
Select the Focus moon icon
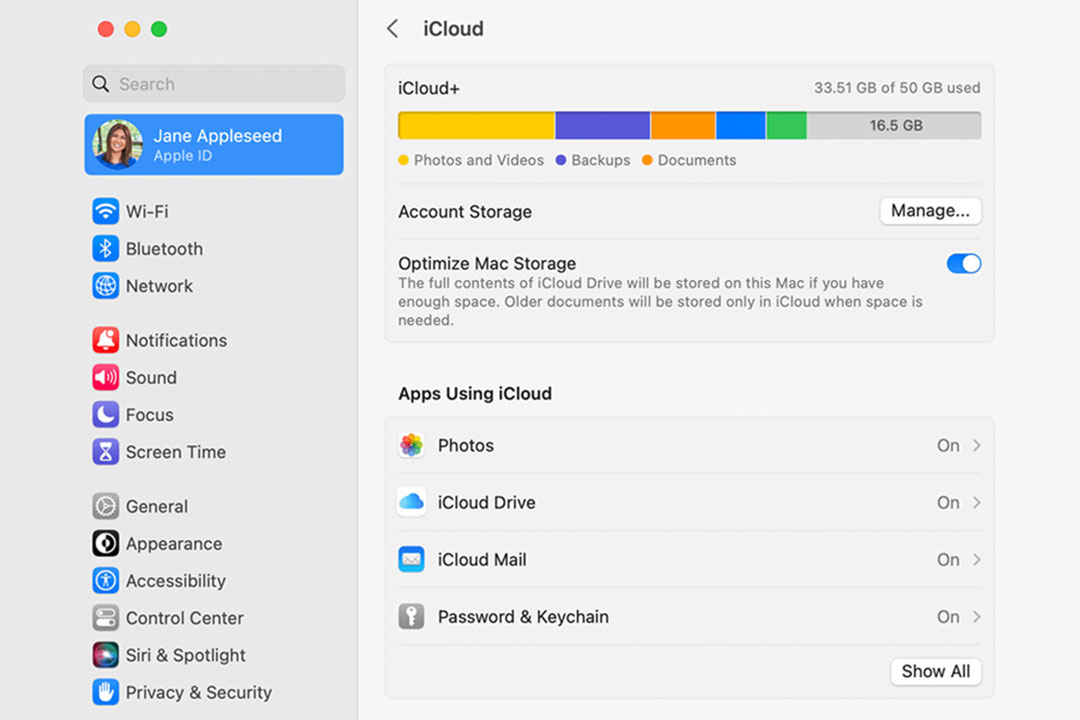(x=105, y=415)
